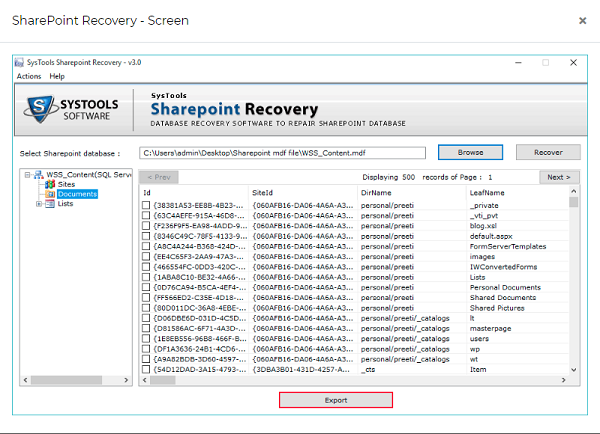The image size is (600, 434).
Task: Select Documents in the tree view
Action: 77,194
